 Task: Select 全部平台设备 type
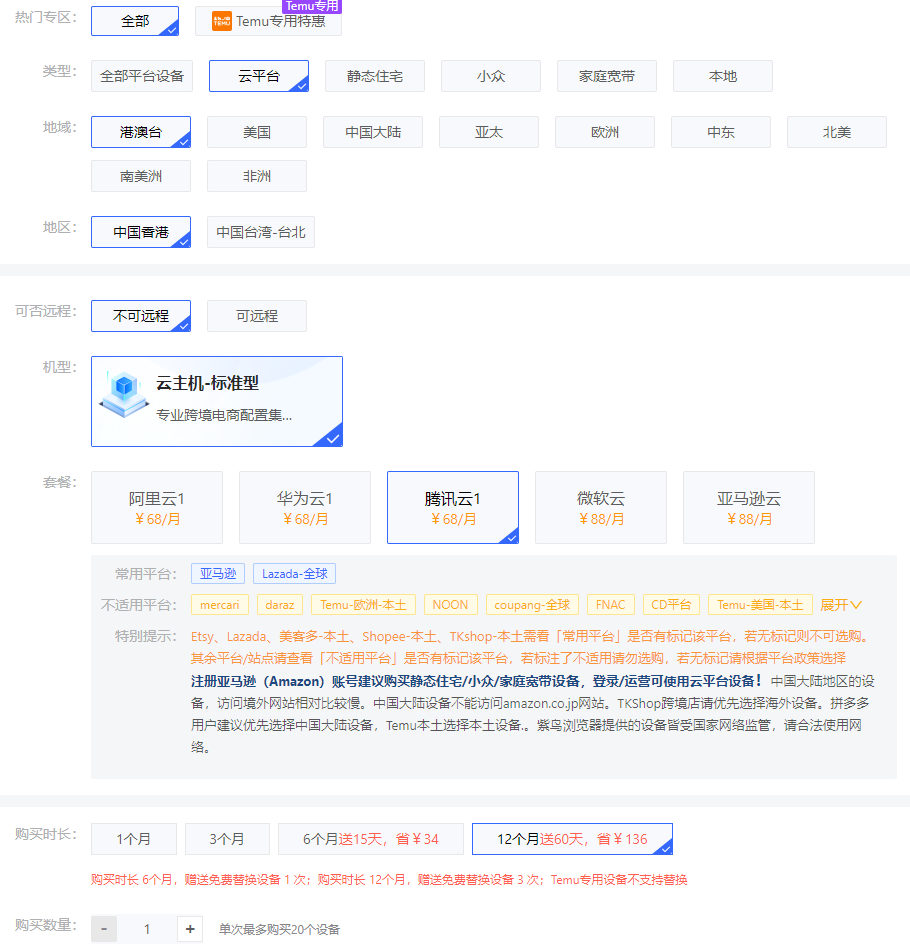142,76
